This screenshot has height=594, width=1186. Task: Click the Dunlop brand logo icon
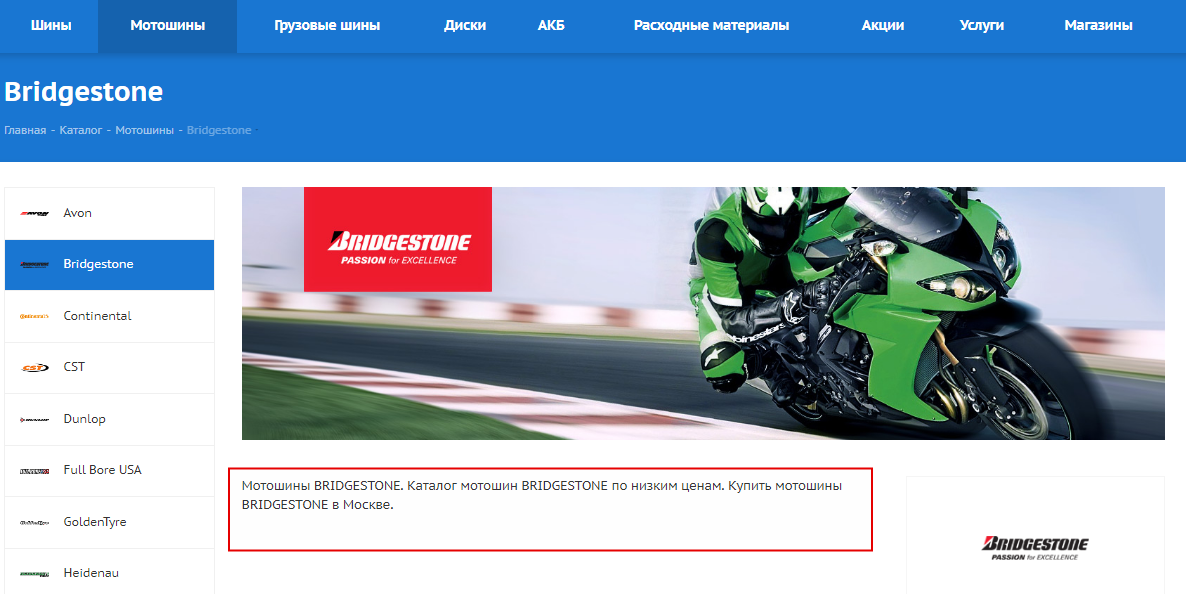pos(34,419)
